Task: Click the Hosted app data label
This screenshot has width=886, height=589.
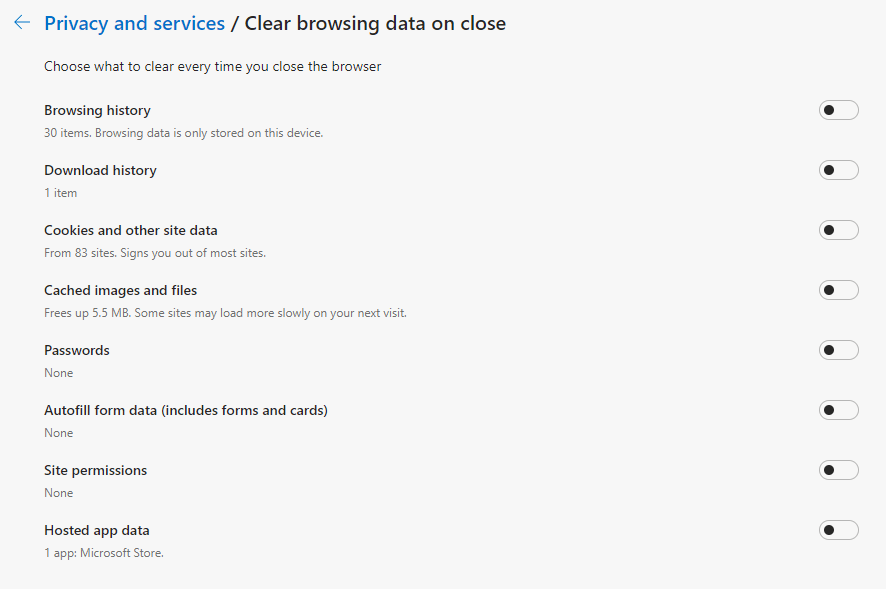Action: [x=97, y=530]
